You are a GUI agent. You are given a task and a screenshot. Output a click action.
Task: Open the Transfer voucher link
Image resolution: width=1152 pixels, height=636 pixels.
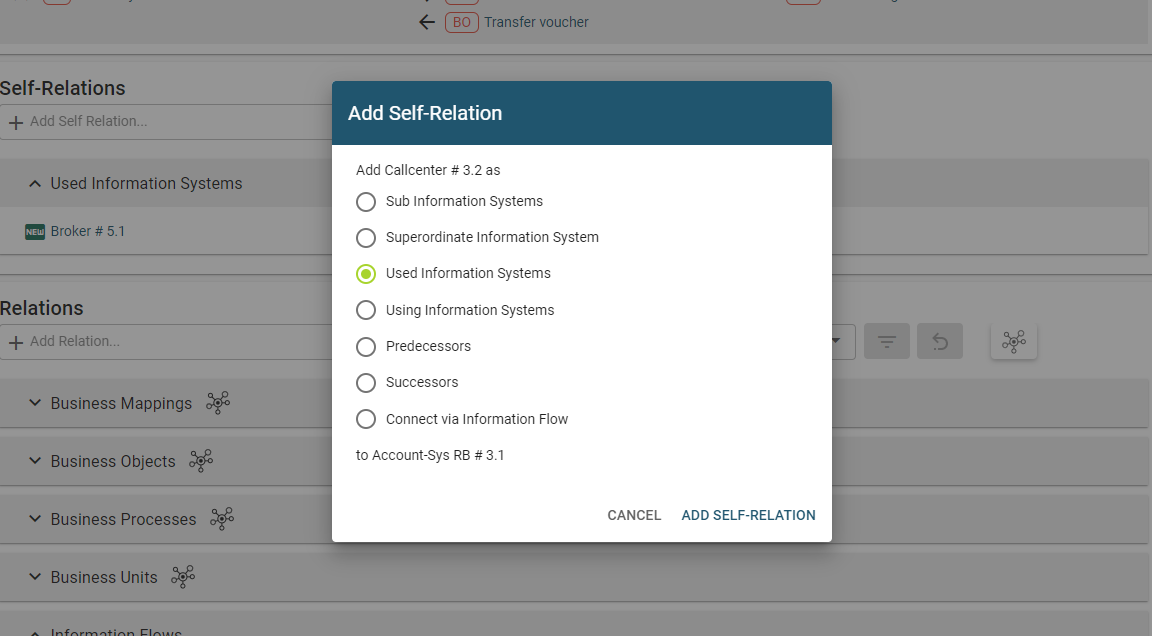536,22
